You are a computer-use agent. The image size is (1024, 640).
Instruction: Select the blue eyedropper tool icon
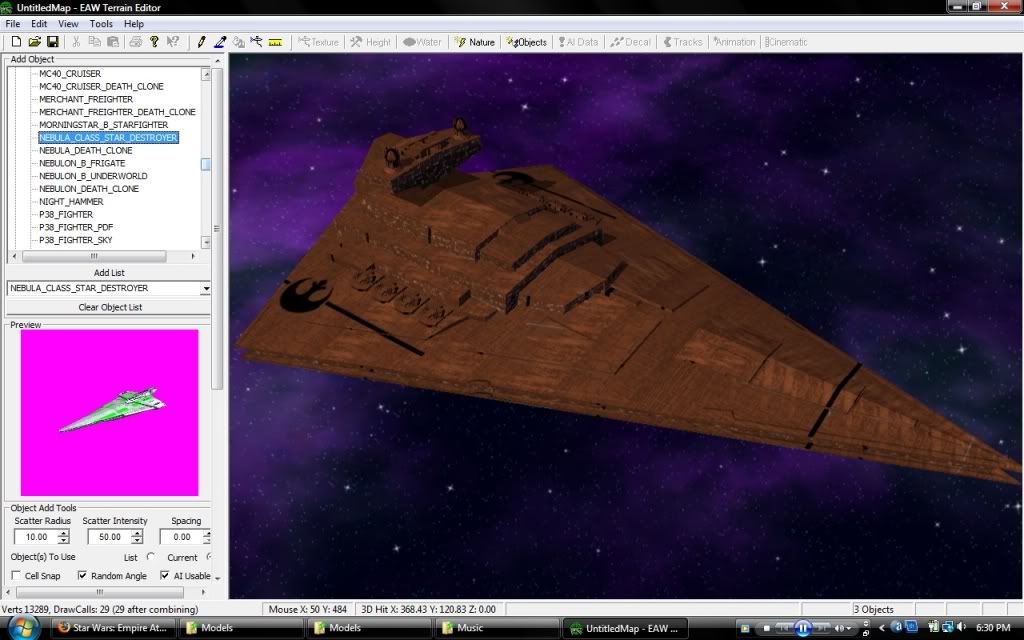tap(220, 42)
